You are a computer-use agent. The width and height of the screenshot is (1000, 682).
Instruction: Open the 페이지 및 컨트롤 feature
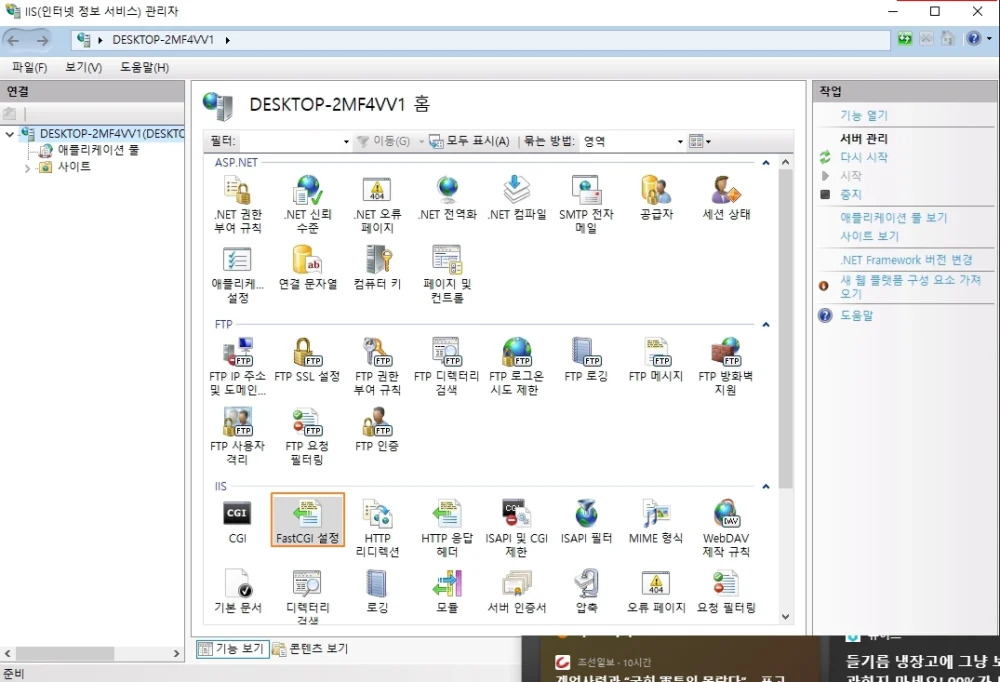coord(447,274)
